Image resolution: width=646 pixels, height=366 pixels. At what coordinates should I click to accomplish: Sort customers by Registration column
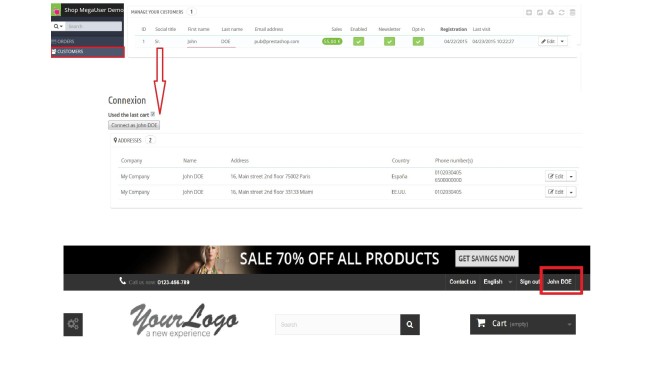453,29
